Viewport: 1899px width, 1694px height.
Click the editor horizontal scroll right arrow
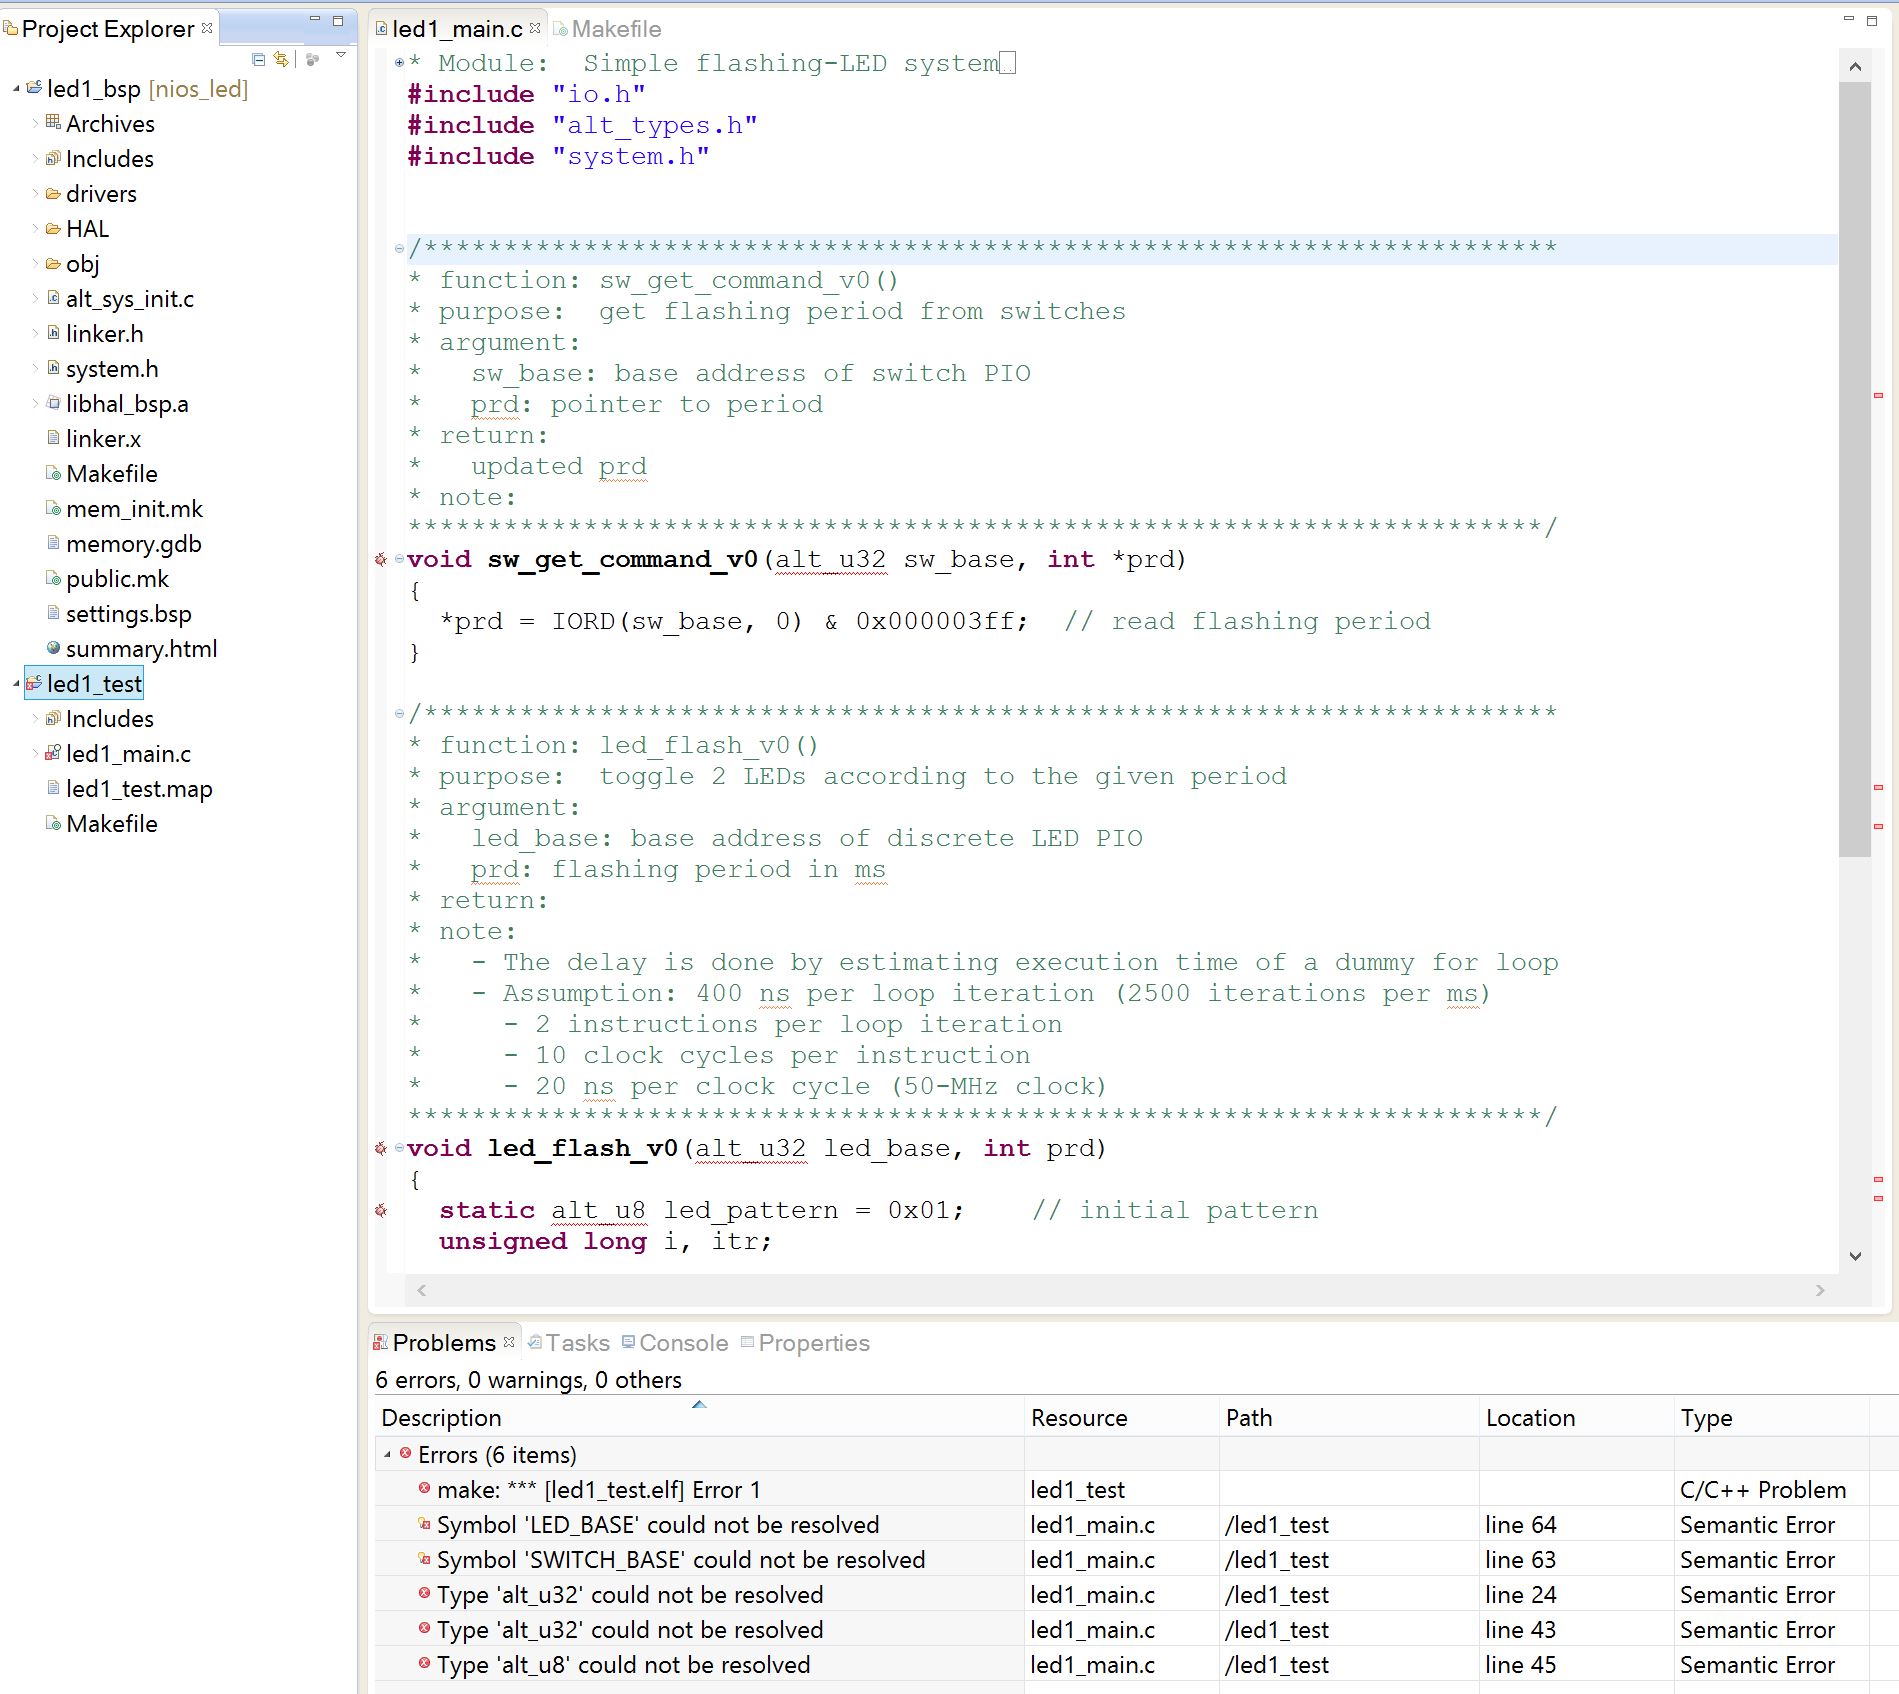(1820, 1290)
